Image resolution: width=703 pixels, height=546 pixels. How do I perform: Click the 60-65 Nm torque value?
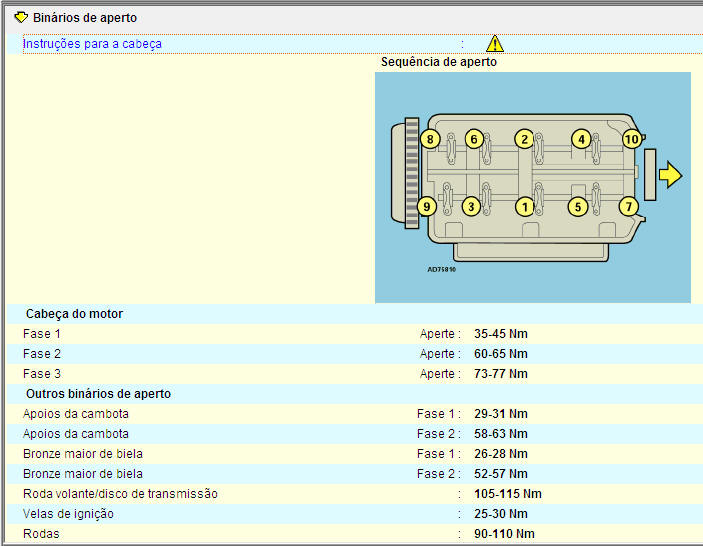pos(501,354)
